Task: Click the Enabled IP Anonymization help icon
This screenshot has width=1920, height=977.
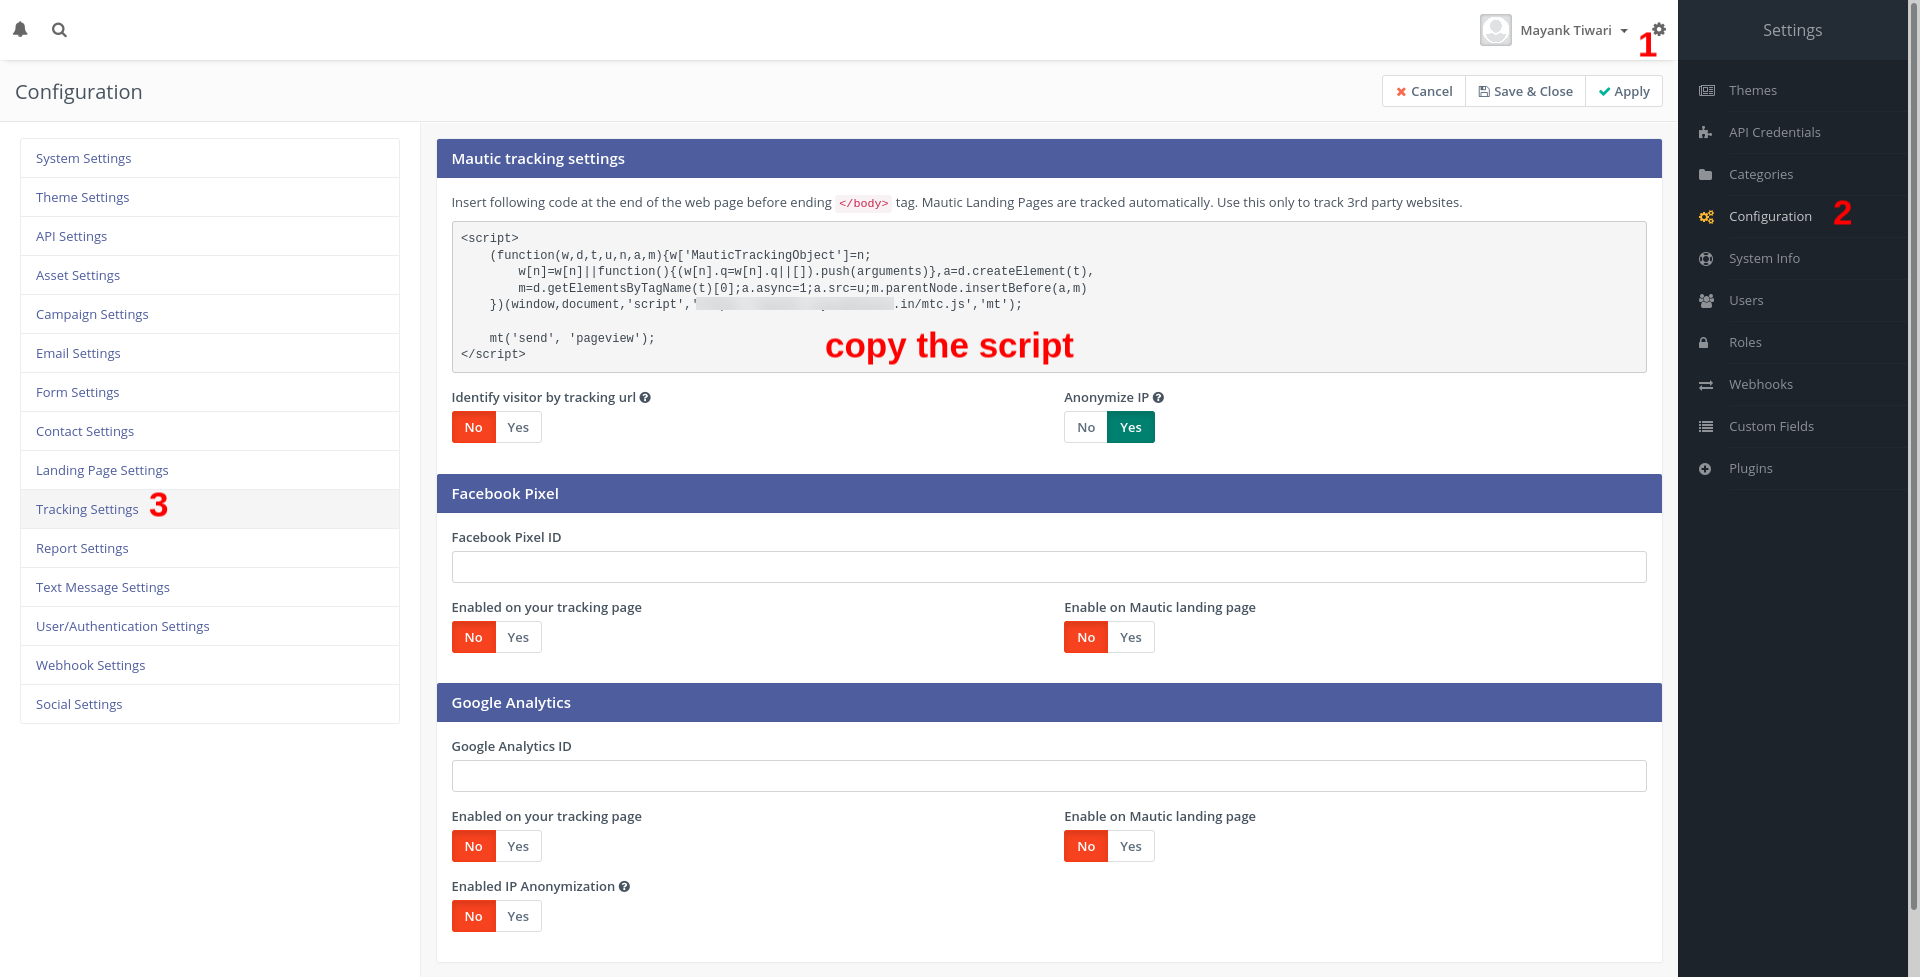Action: pyautogui.click(x=624, y=886)
